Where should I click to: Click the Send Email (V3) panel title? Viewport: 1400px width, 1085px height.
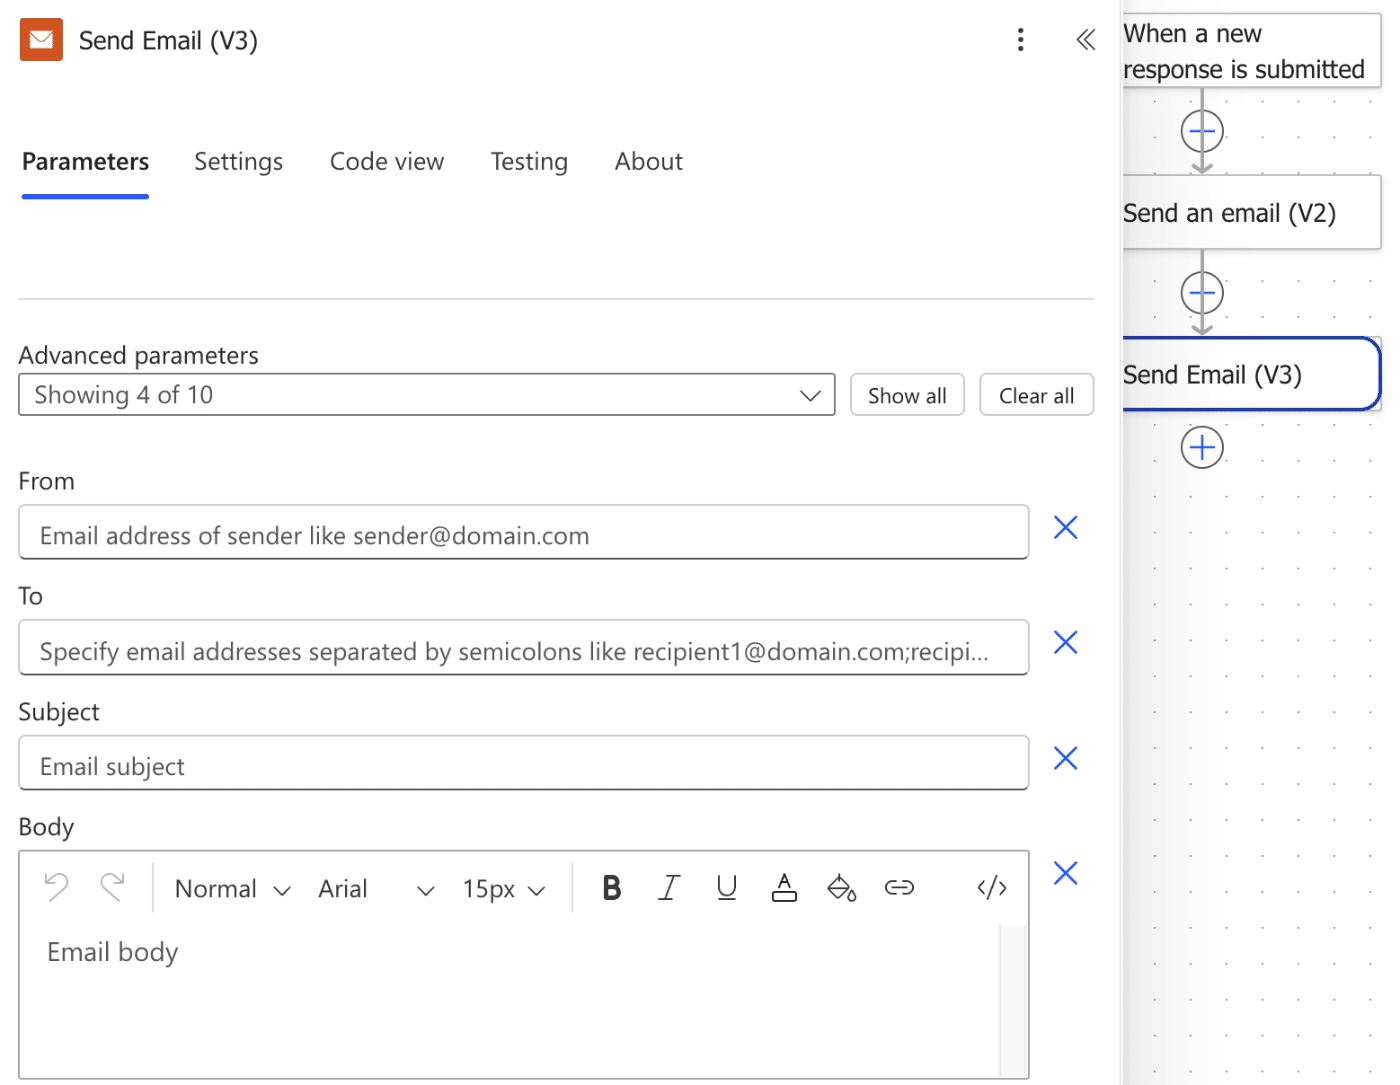tap(168, 41)
